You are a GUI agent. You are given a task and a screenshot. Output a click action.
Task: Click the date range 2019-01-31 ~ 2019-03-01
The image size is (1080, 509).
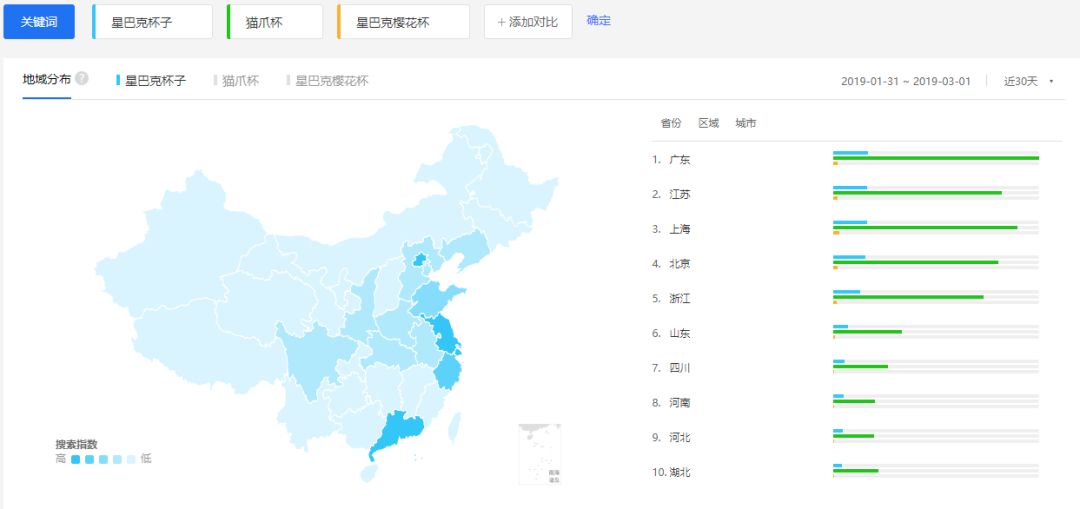906,81
